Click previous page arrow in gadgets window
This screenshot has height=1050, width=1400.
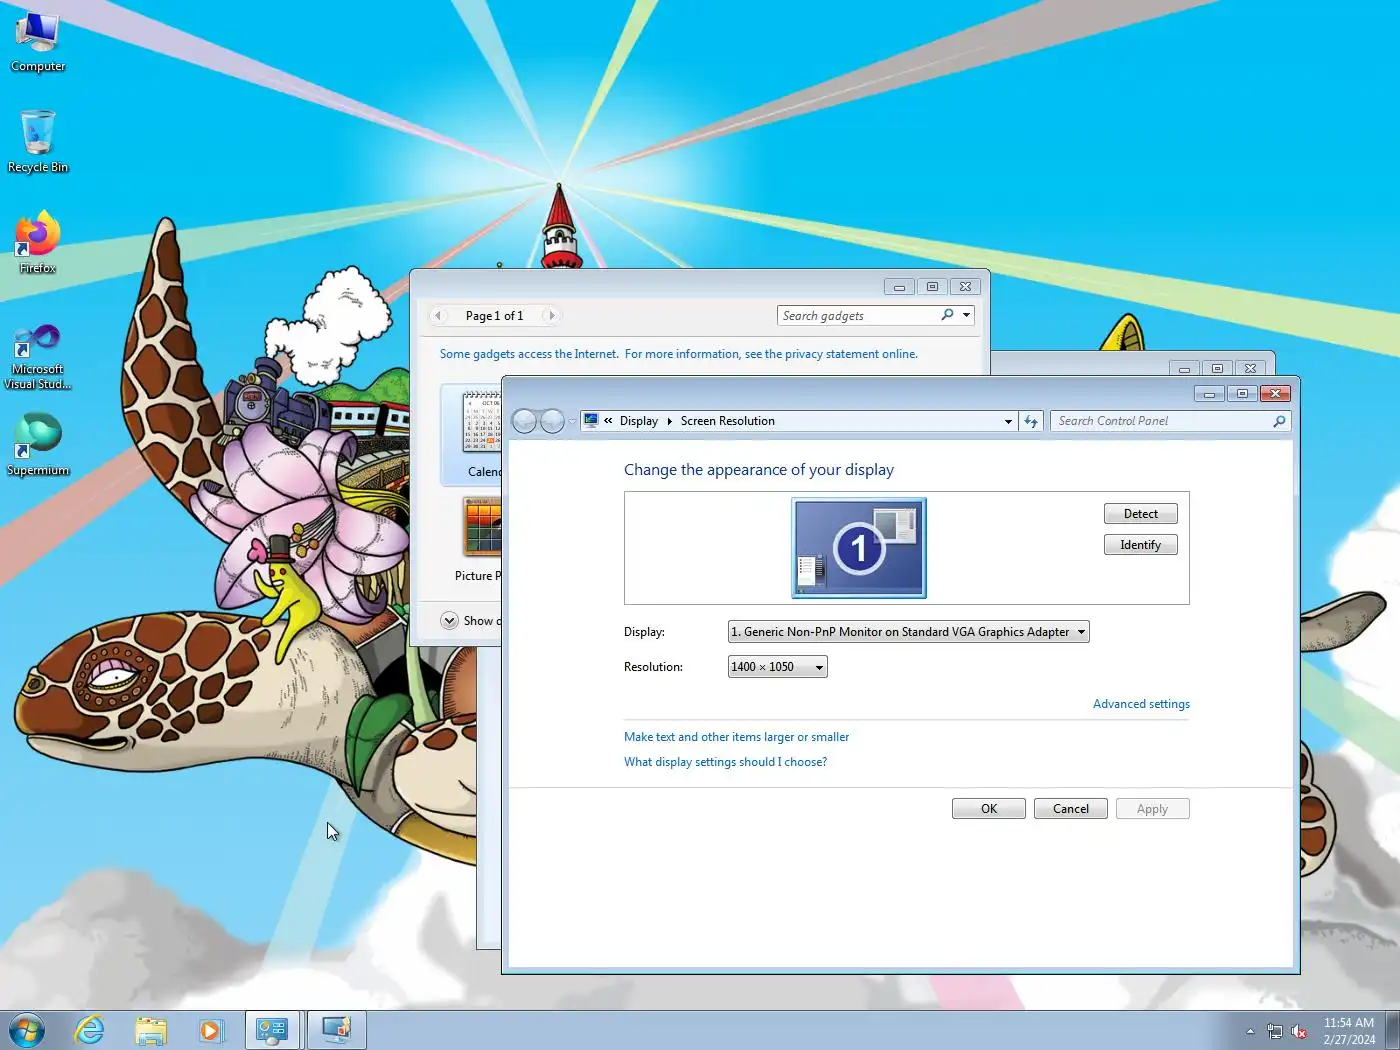[x=438, y=315]
